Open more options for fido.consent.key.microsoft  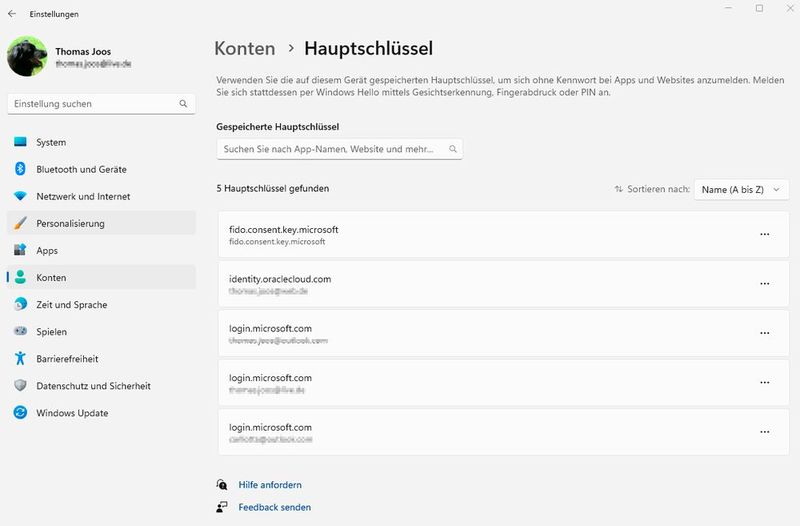pos(764,234)
